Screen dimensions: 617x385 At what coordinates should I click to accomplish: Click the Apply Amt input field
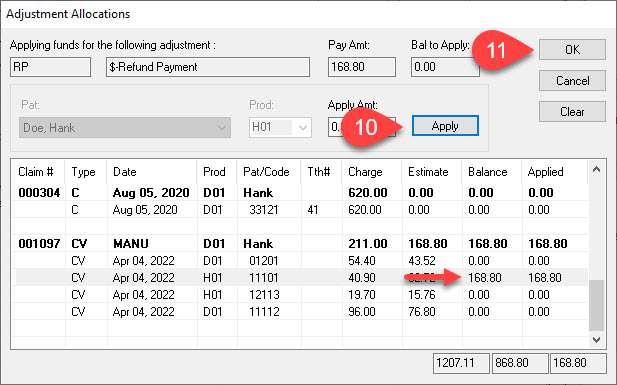tap(361, 127)
